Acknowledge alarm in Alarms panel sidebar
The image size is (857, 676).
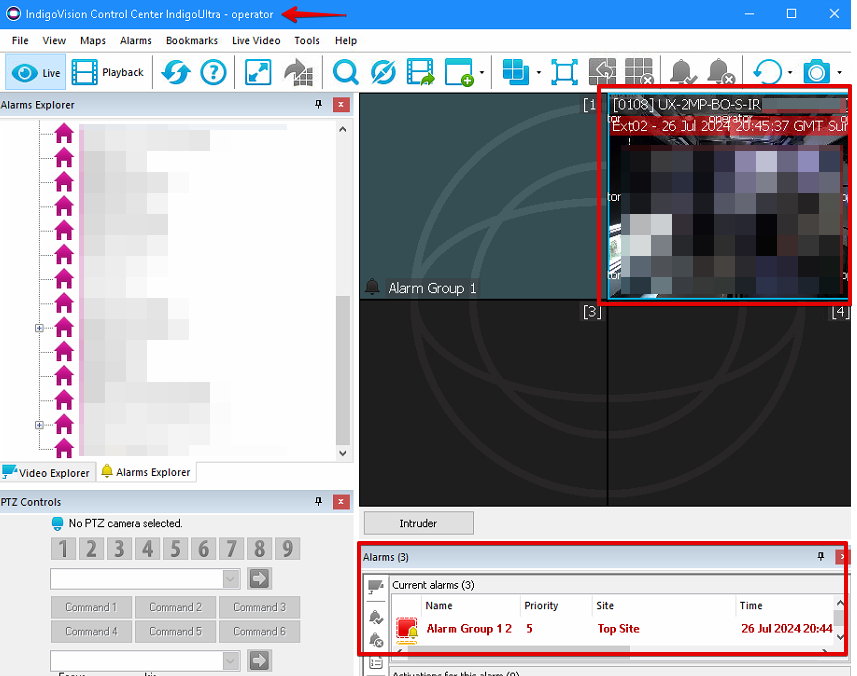tap(375, 617)
